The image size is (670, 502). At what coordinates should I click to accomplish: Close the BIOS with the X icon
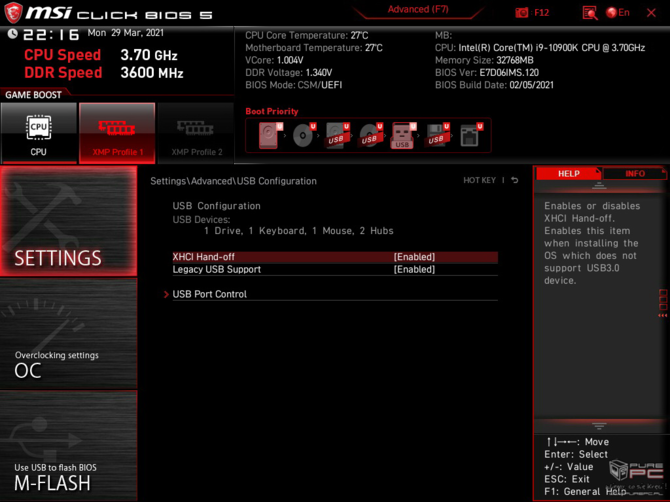tap(651, 13)
